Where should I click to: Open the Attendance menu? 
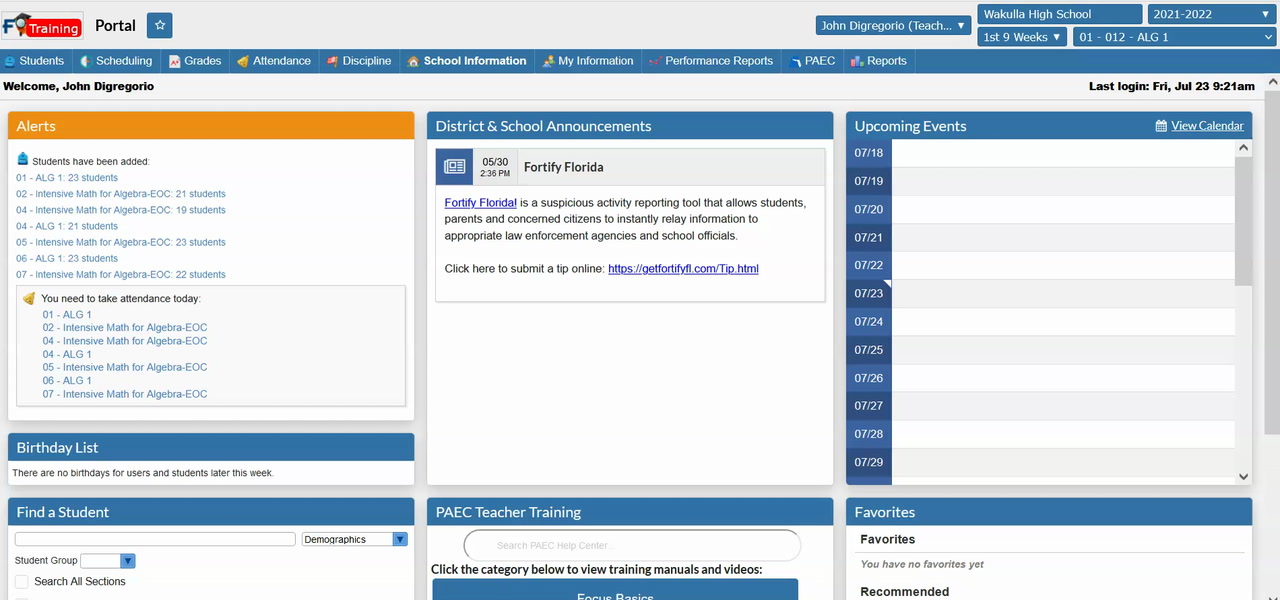click(x=273, y=61)
